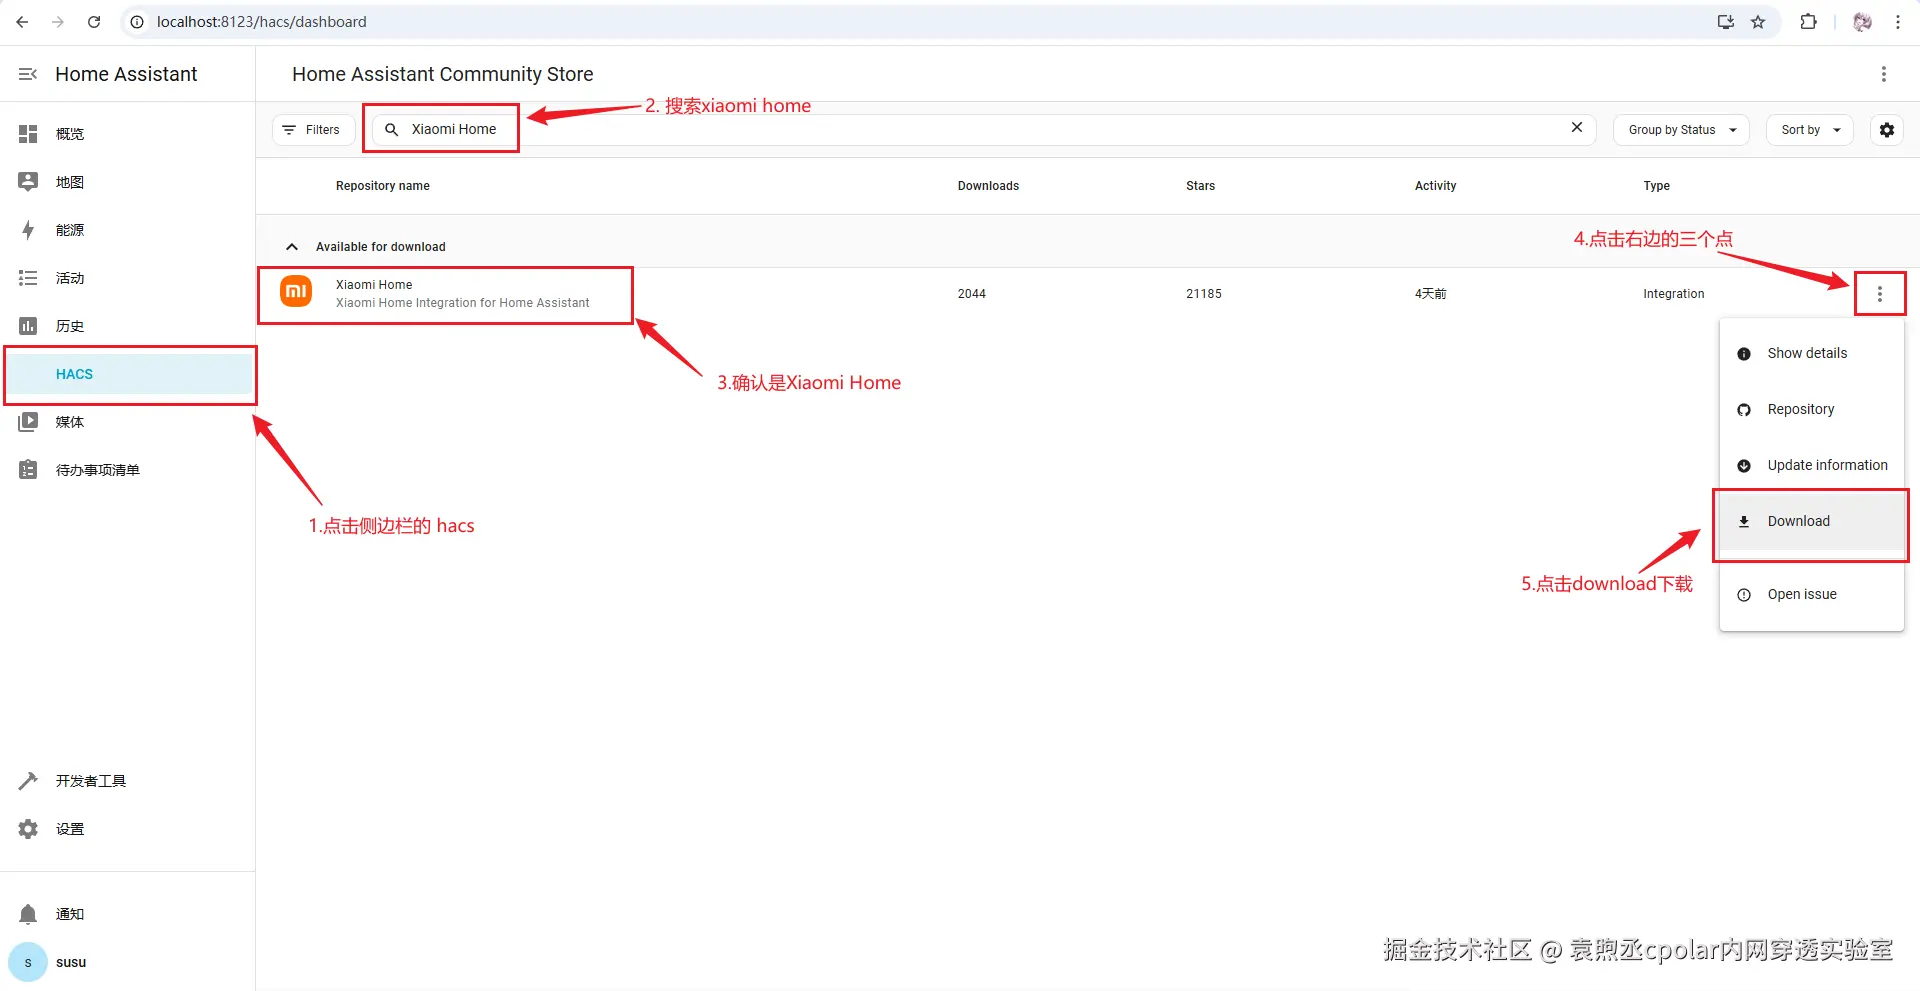The height and width of the screenshot is (991, 1920).
Task: Click the Xiaomi Home MI logo icon
Action: 296,292
